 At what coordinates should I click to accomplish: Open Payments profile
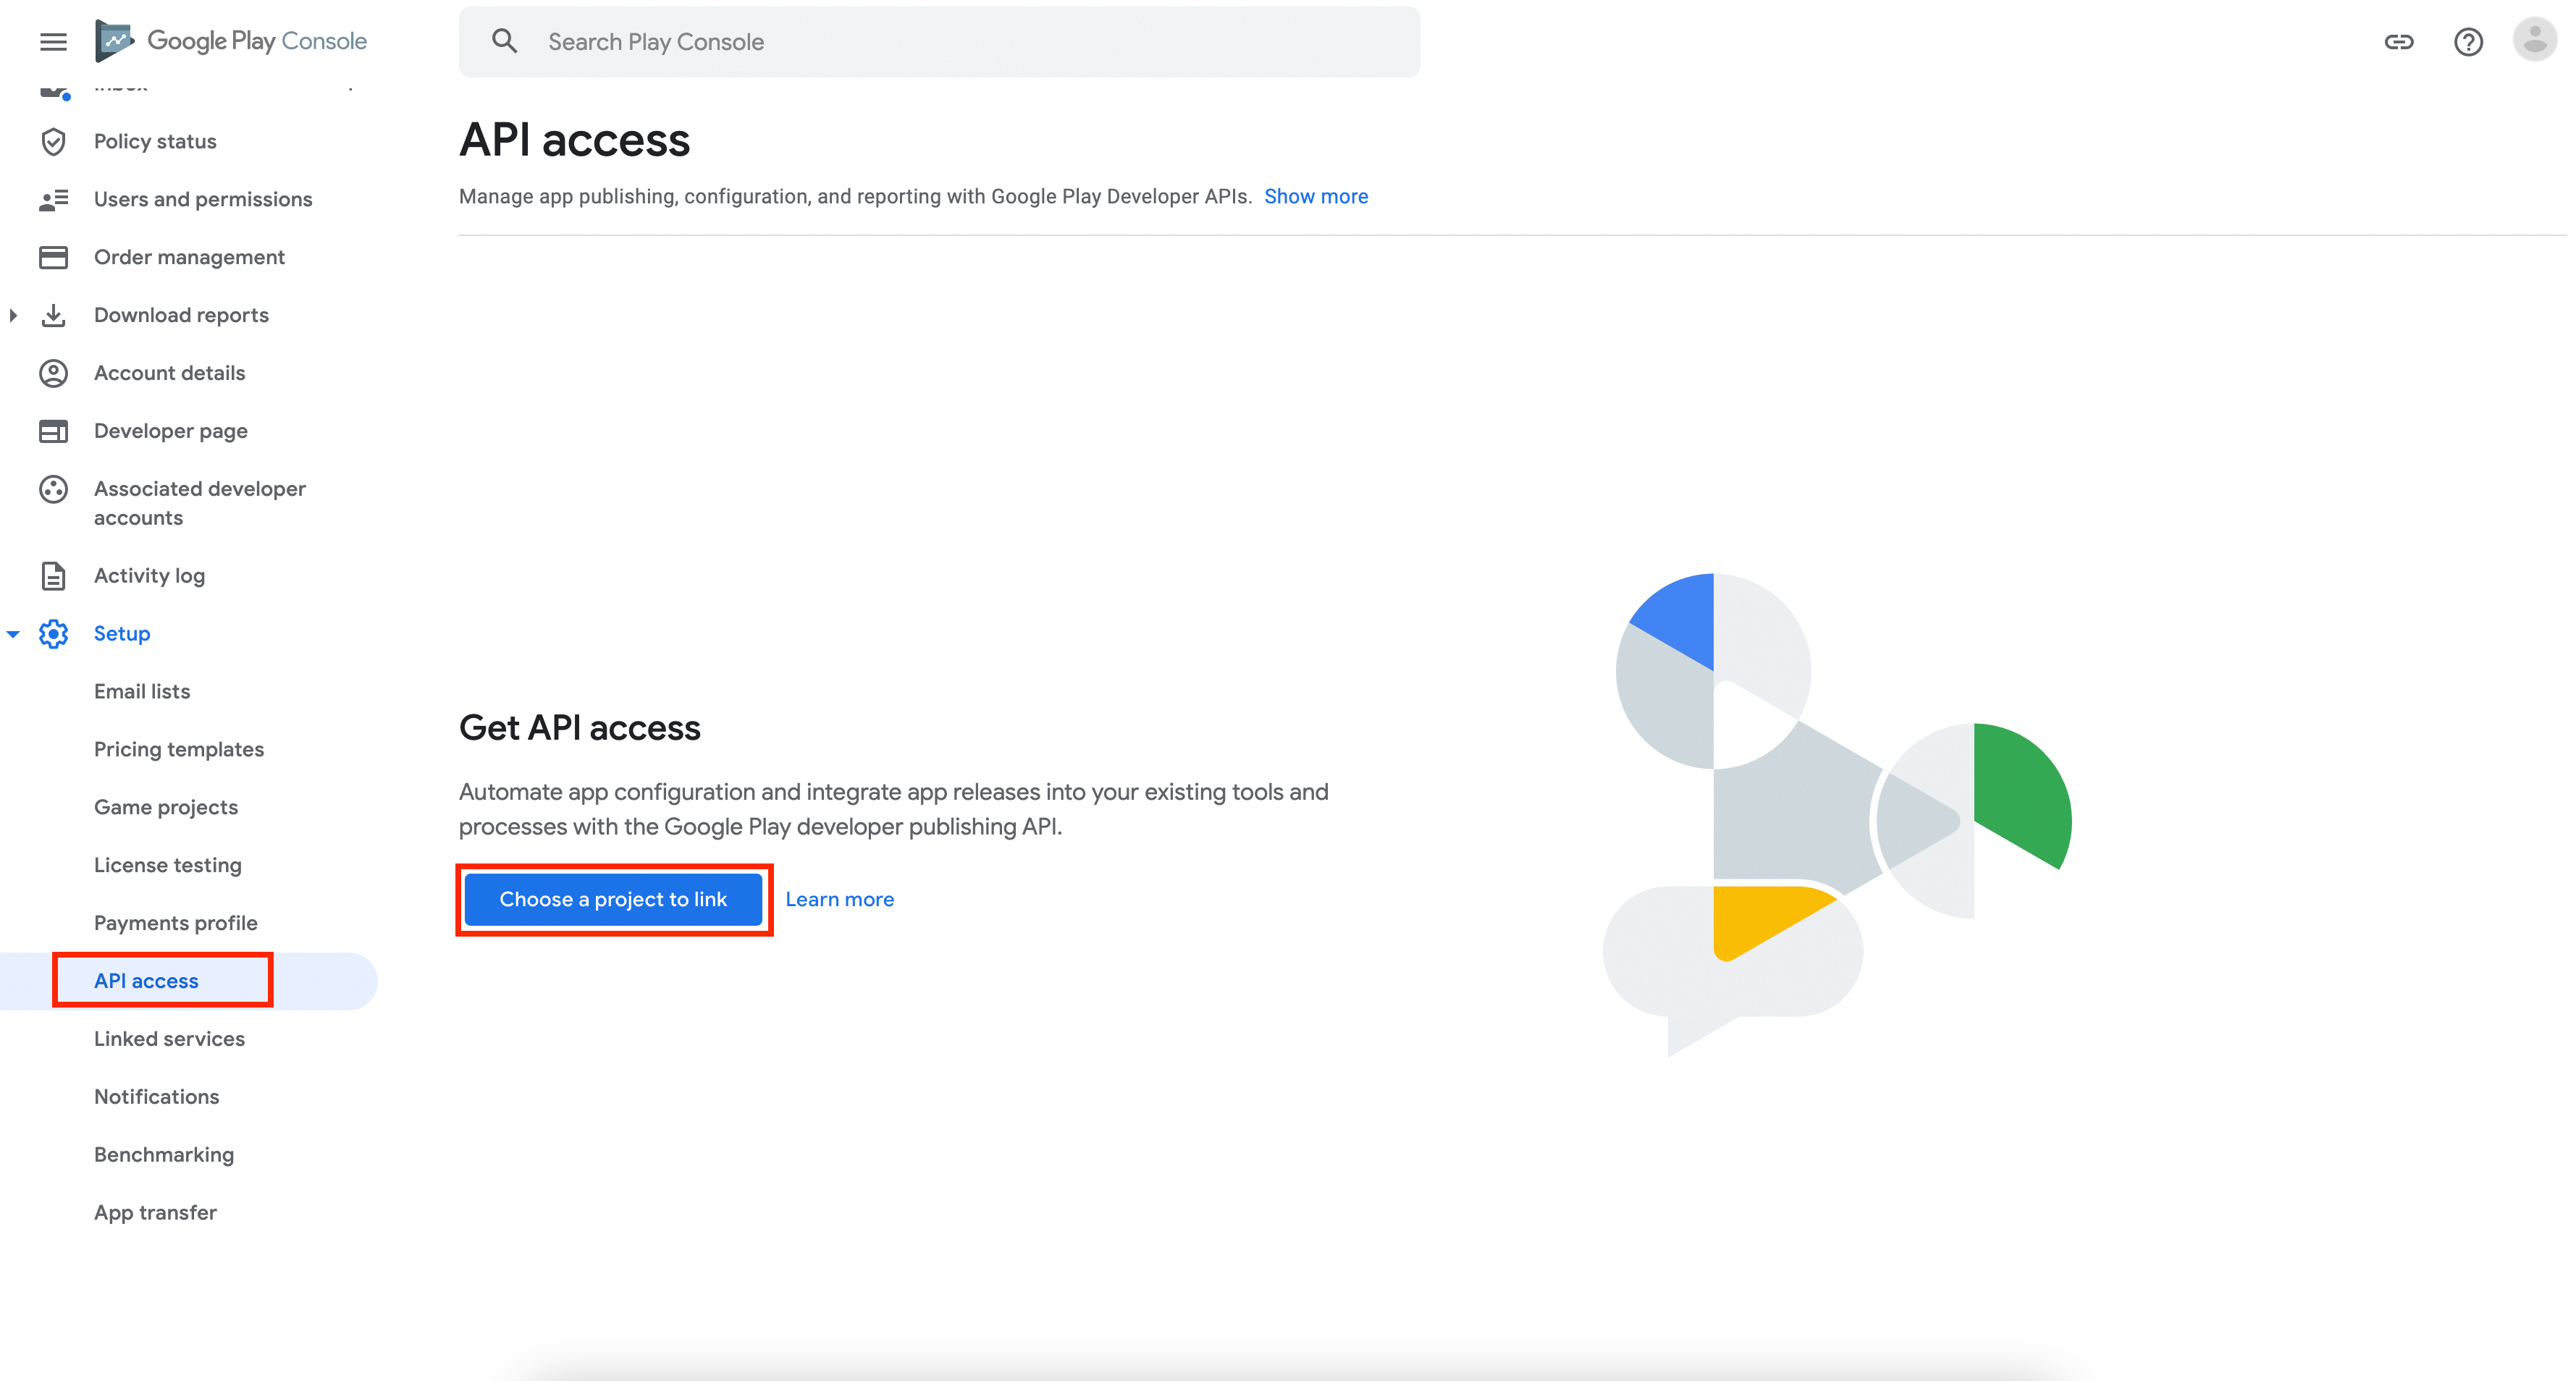176,923
